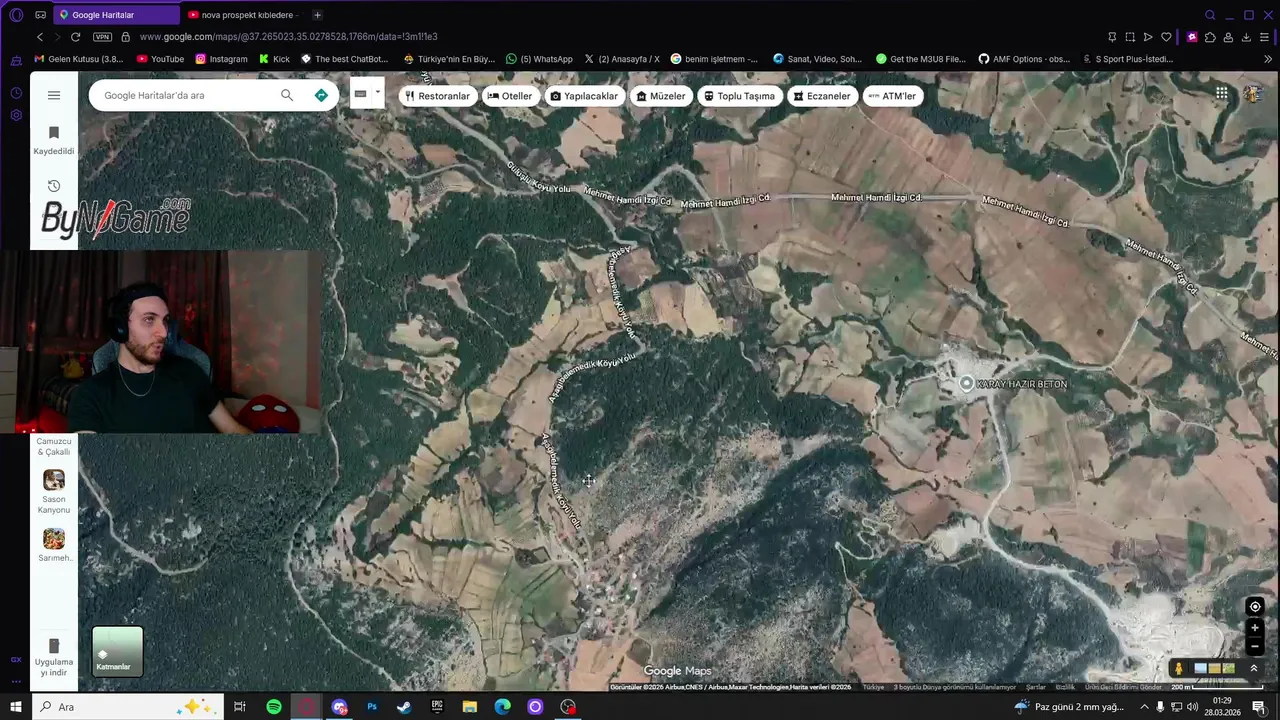The width and height of the screenshot is (1280, 720).
Task: Open browser extensions cube icon
Action: pyautogui.click(x=1210, y=37)
